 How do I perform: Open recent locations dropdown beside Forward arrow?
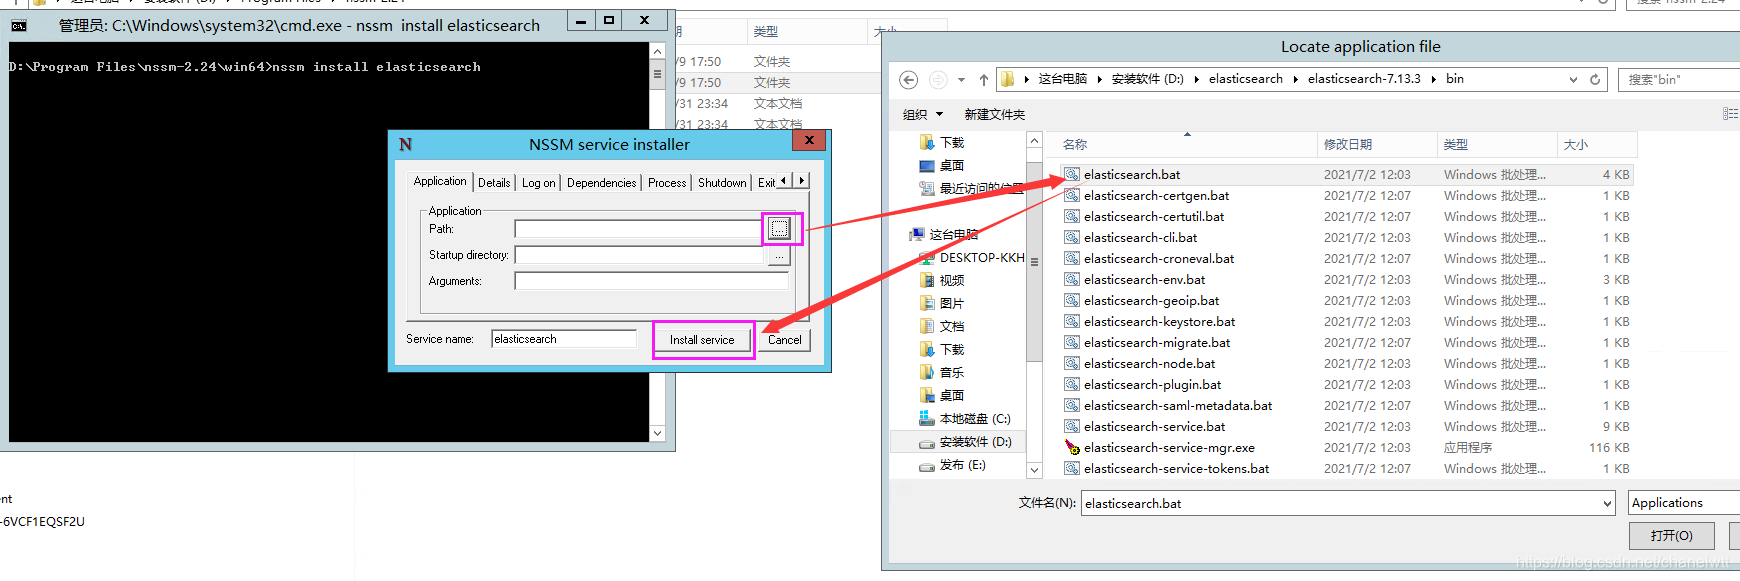pos(961,80)
